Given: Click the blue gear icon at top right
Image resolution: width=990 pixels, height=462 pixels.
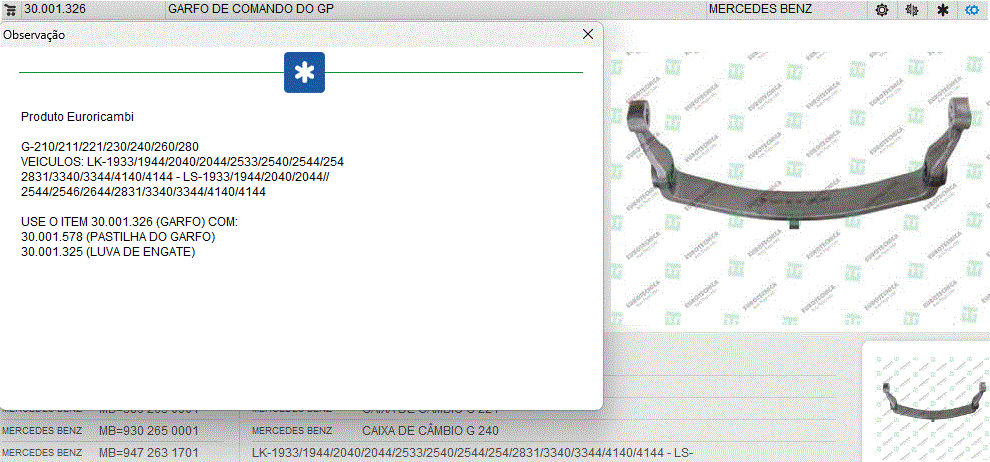Looking at the screenshot, I should click(972, 9).
